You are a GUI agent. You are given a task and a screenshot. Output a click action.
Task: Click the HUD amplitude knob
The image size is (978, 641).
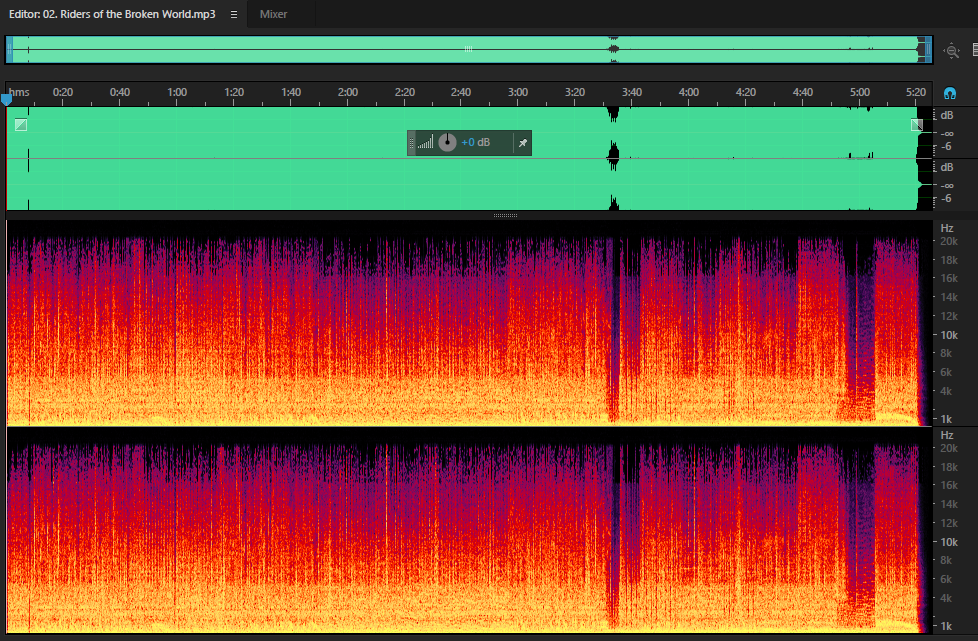pos(447,142)
